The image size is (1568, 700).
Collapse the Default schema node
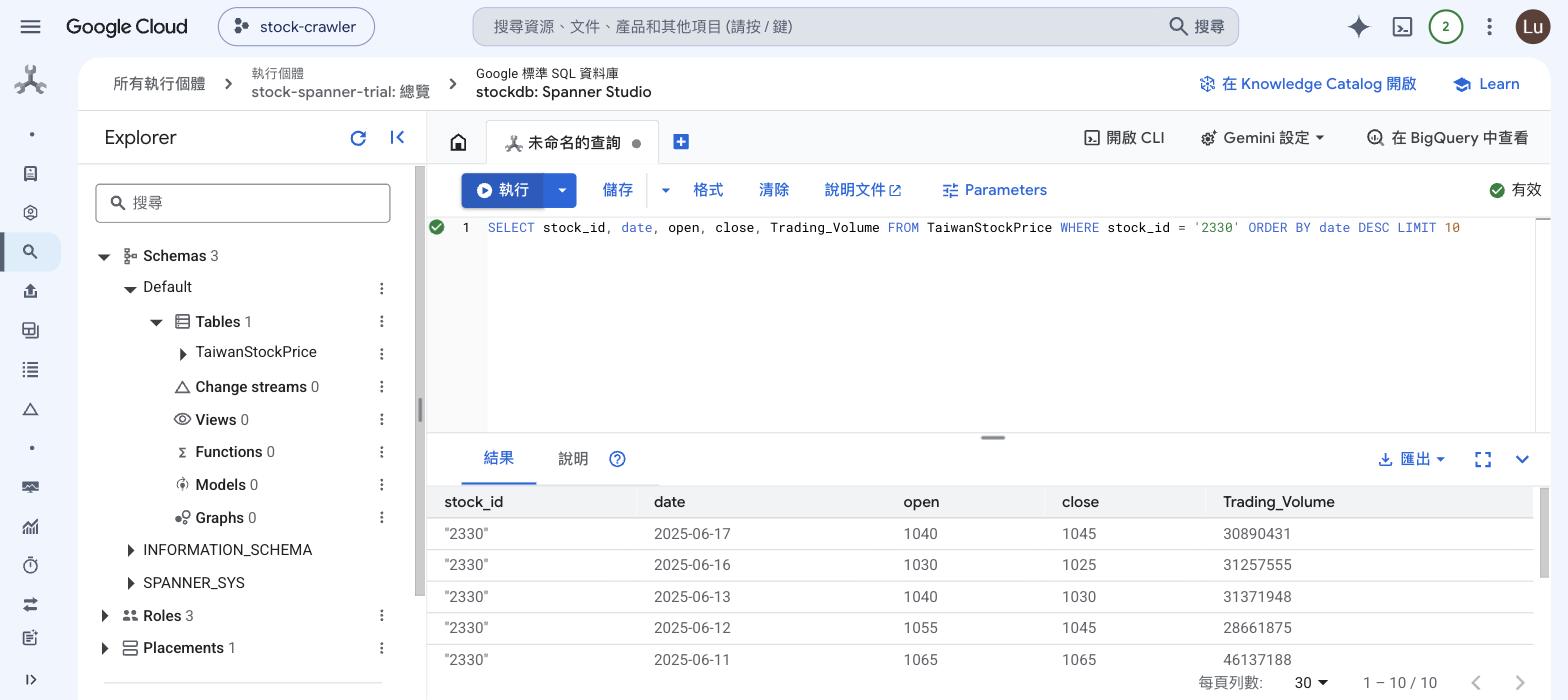[130, 289]
